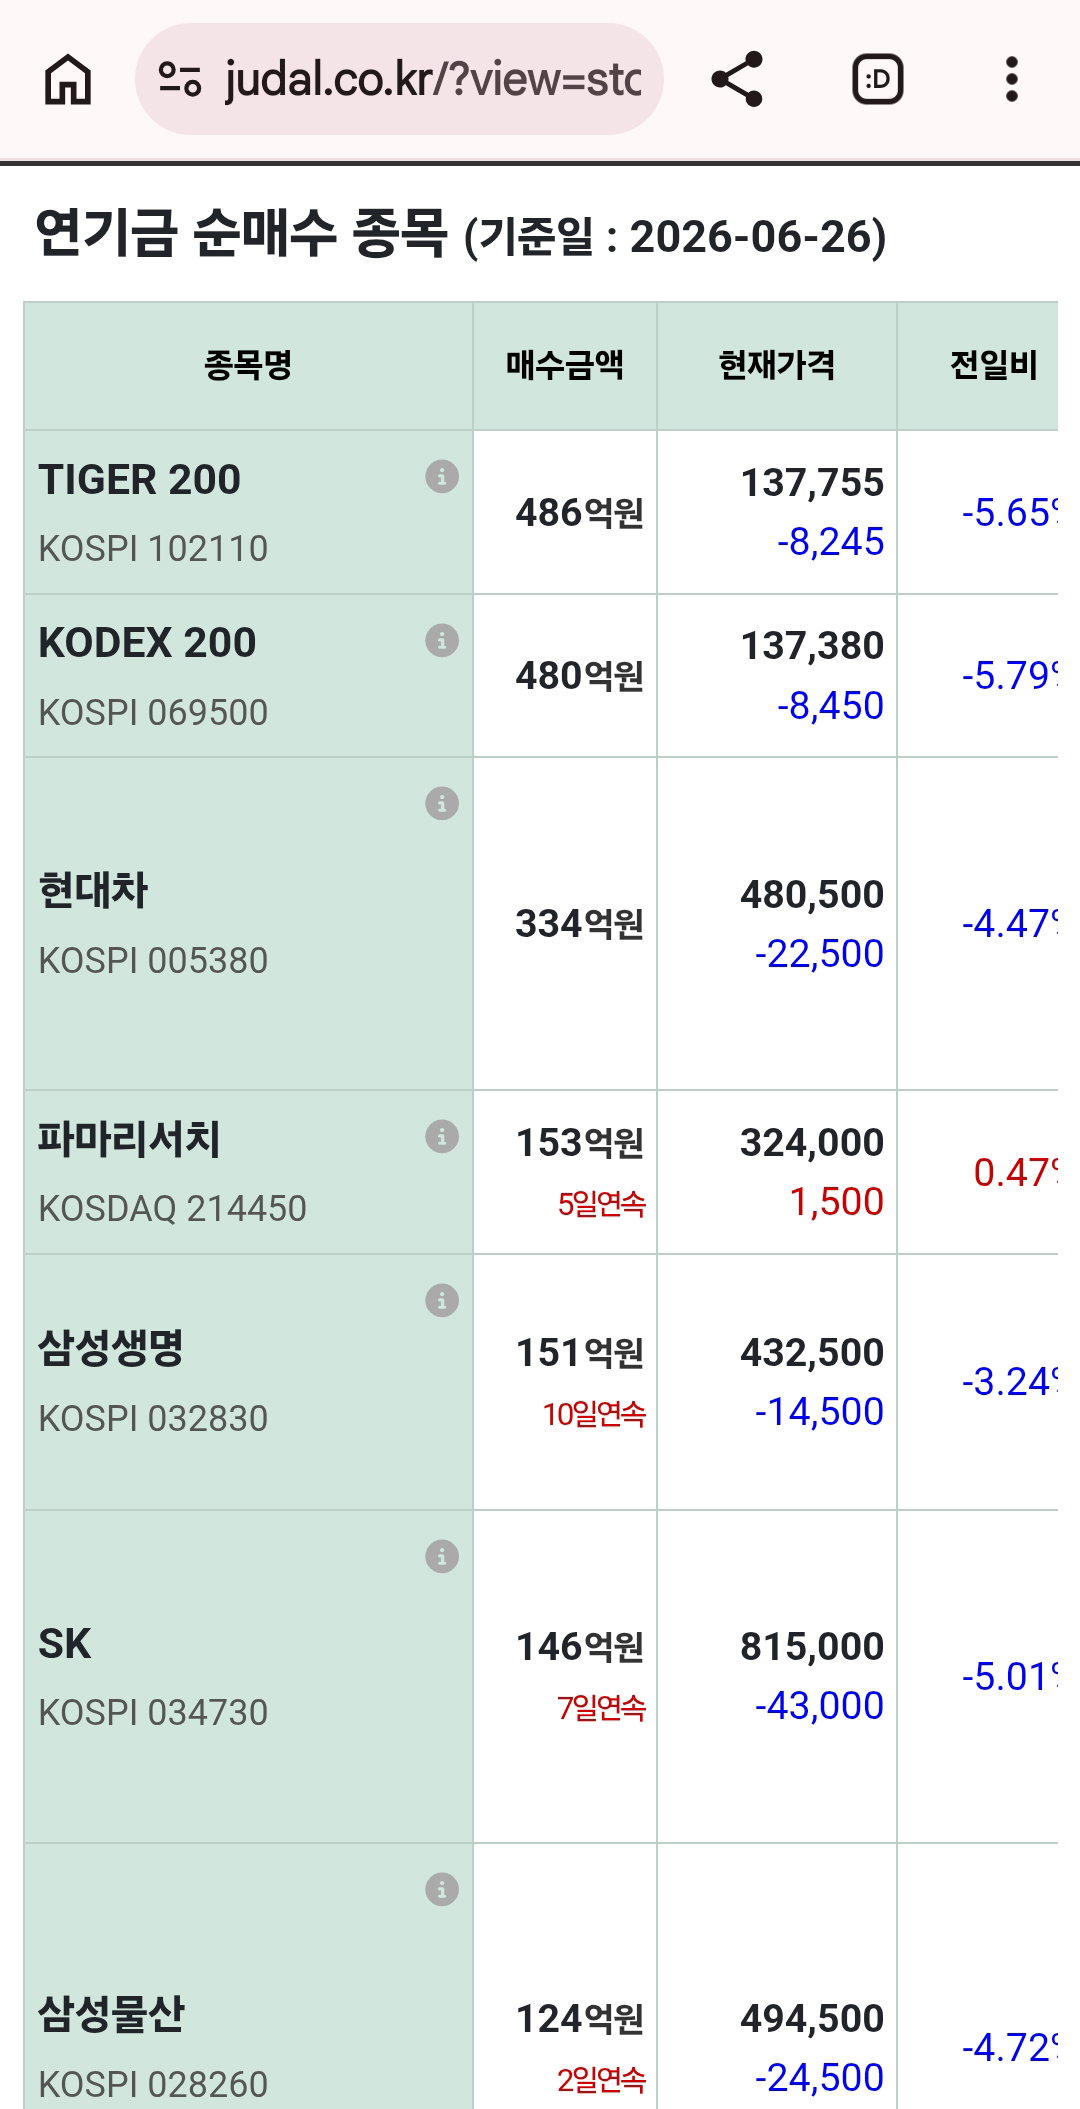
Task: Select the 전일비 column header
Action: pos(993,365)
